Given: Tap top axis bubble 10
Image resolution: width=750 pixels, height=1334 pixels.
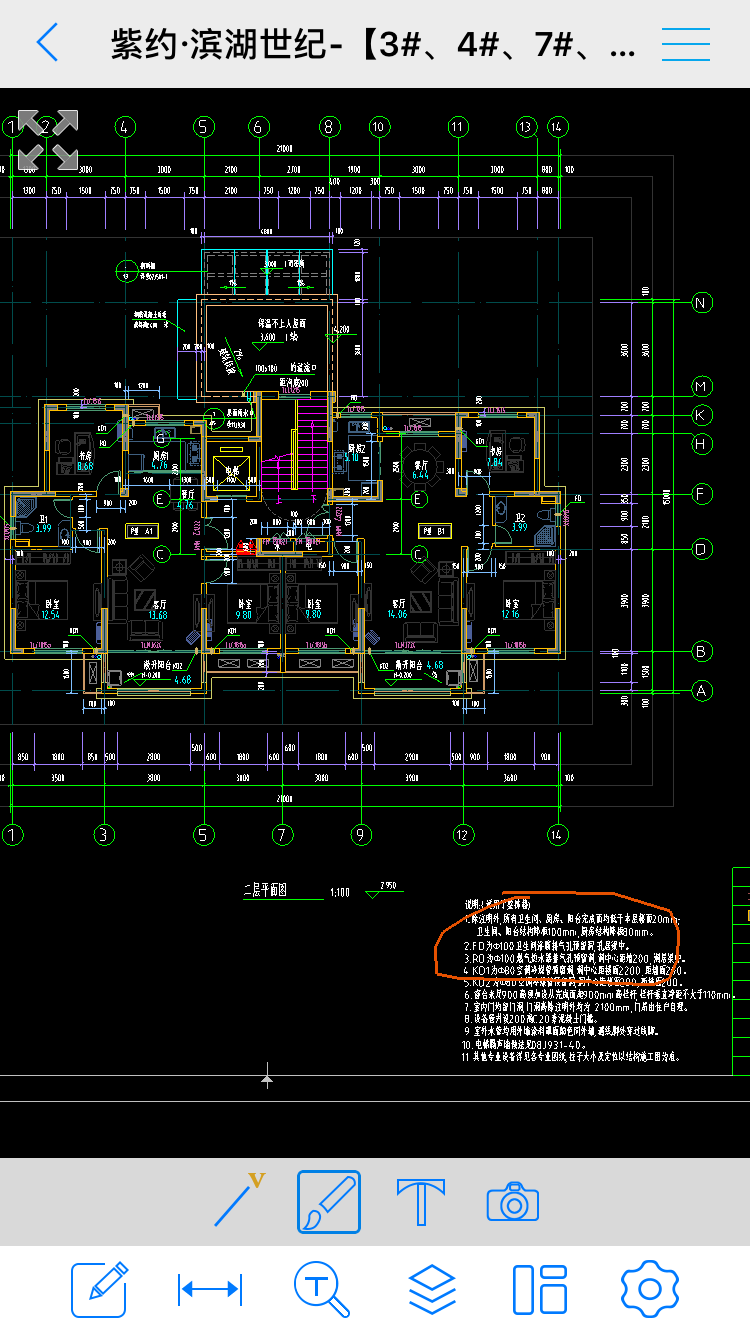Looking at the screenshot, I should (x=378, y=127).
